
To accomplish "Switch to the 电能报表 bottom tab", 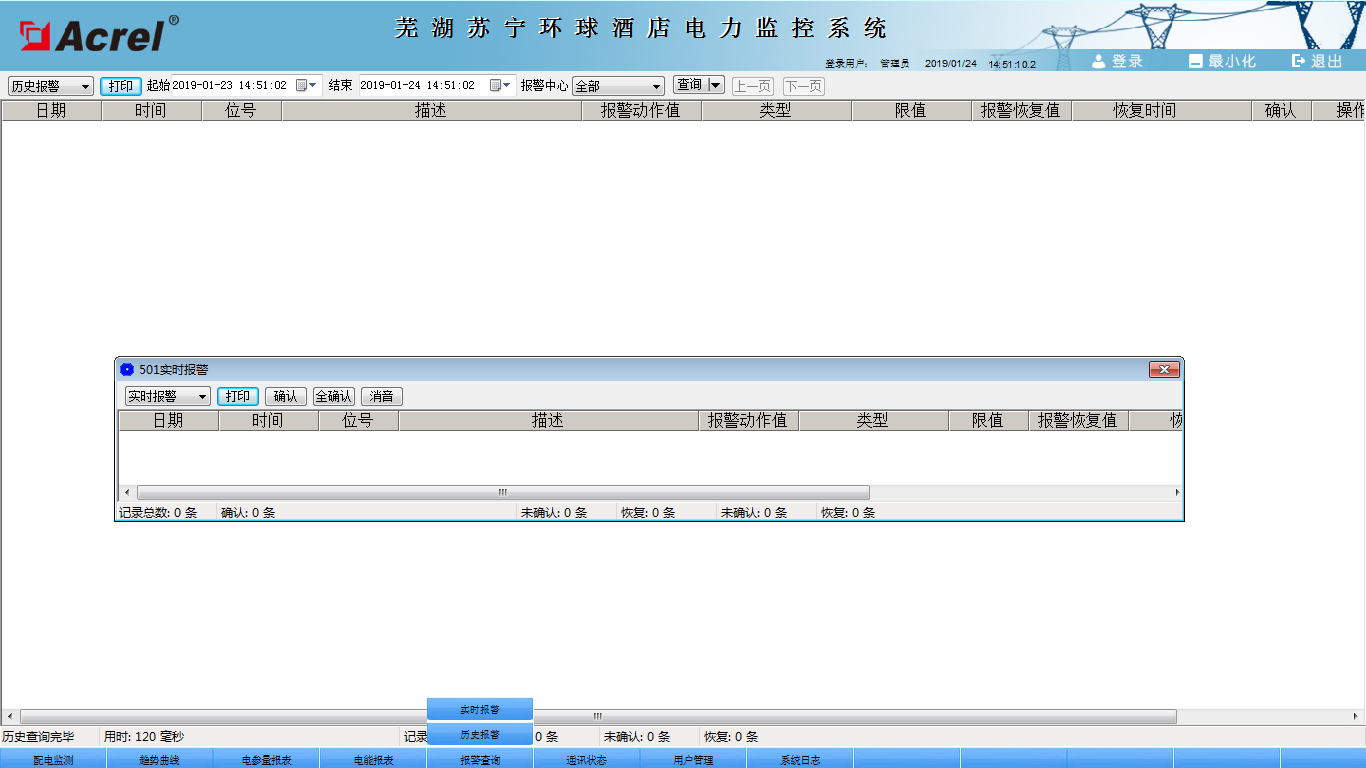I will point(373,760).
